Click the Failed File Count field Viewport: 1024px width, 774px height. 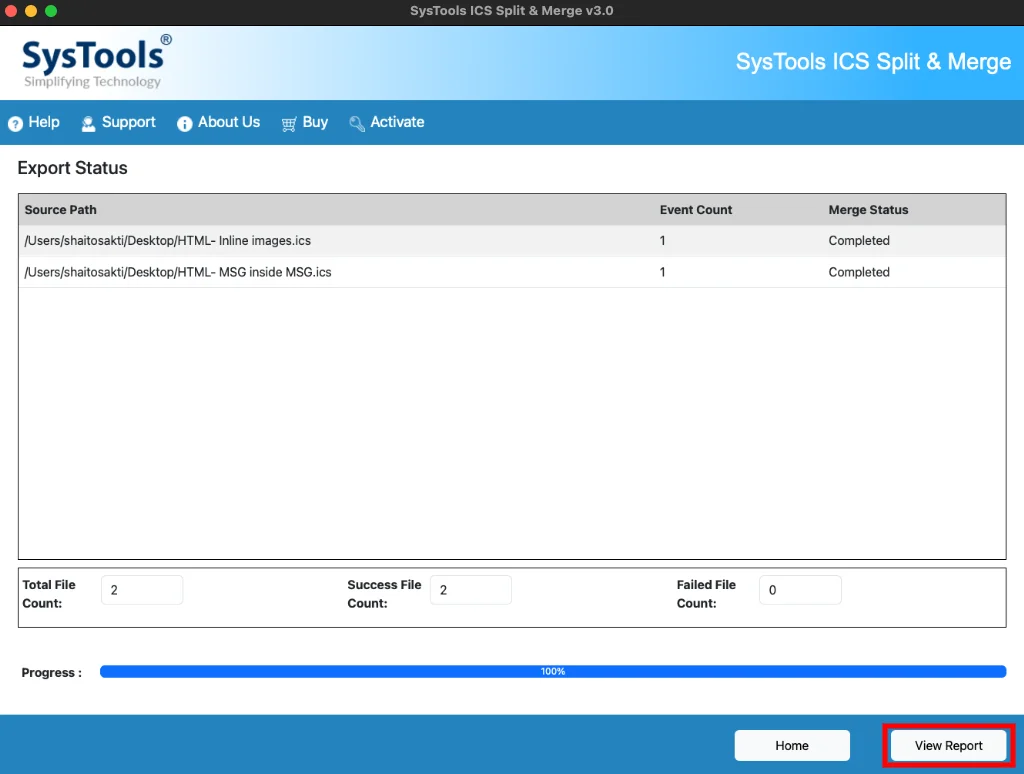point(800,590)
